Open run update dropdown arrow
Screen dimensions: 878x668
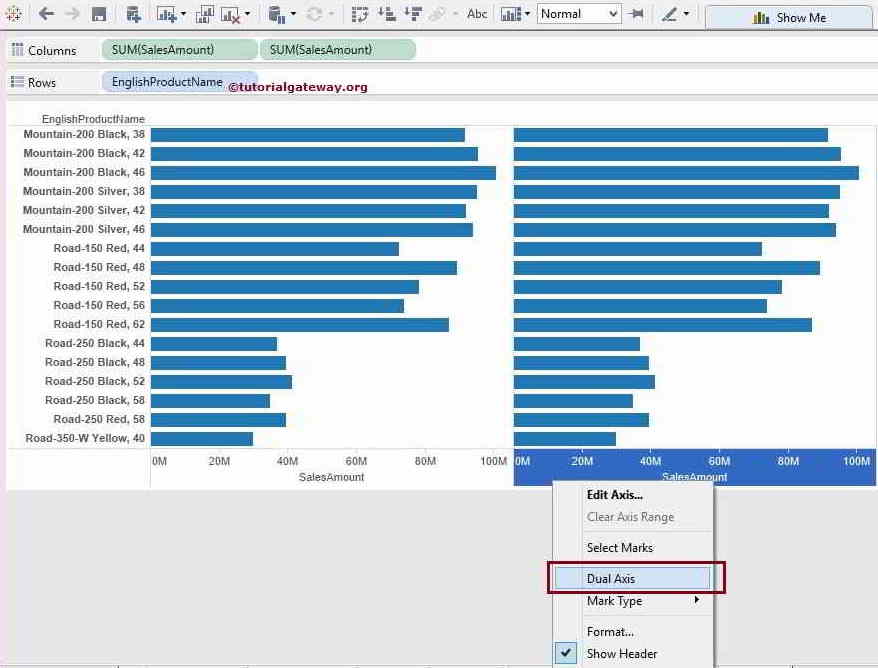pos(331,14)
